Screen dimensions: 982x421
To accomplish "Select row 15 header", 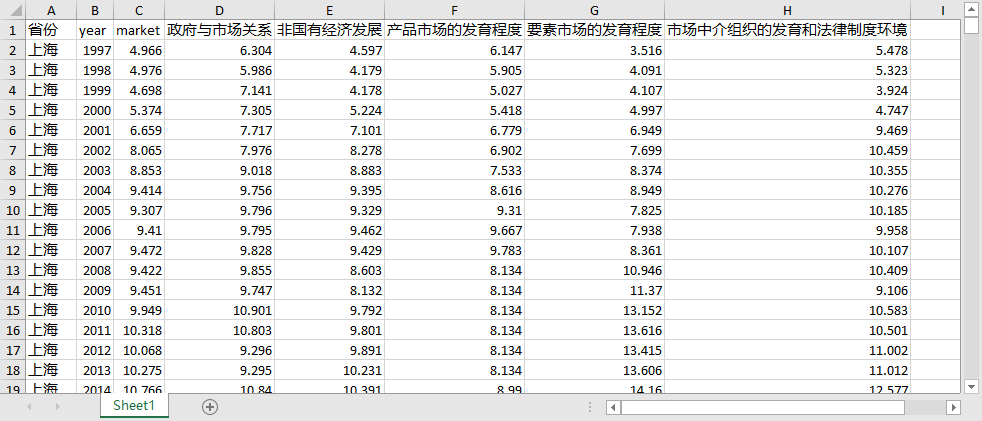I will (13, 311).
